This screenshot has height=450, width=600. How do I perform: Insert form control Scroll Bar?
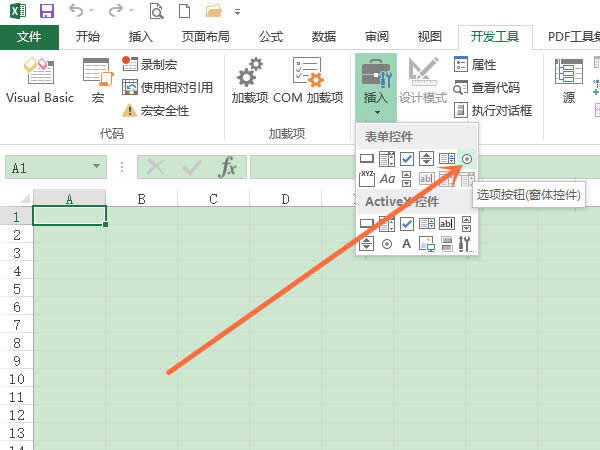406,179
